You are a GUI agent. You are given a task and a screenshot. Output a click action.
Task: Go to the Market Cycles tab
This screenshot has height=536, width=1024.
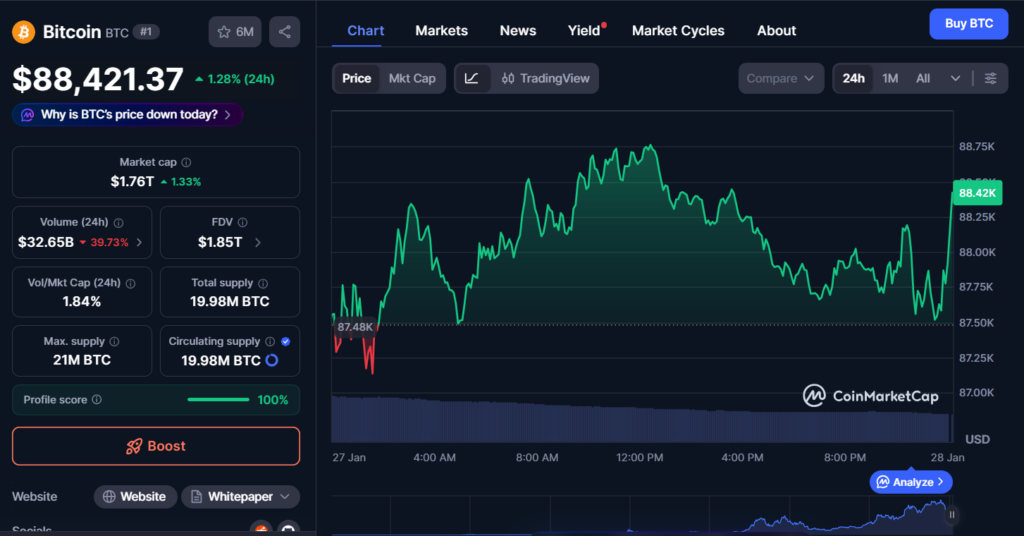(x=678, y=30)
